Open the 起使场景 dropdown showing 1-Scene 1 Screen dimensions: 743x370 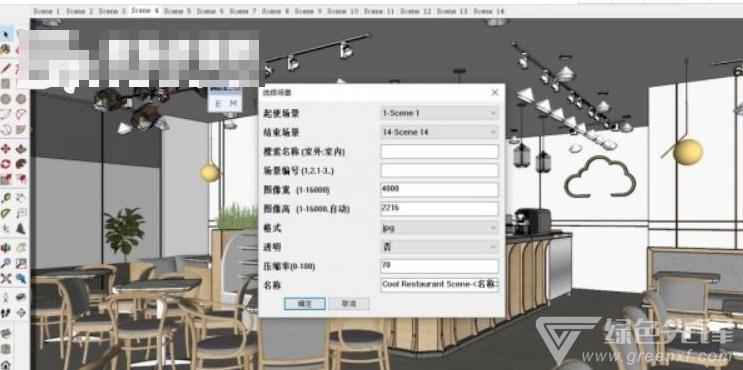[x=439, y=113]
